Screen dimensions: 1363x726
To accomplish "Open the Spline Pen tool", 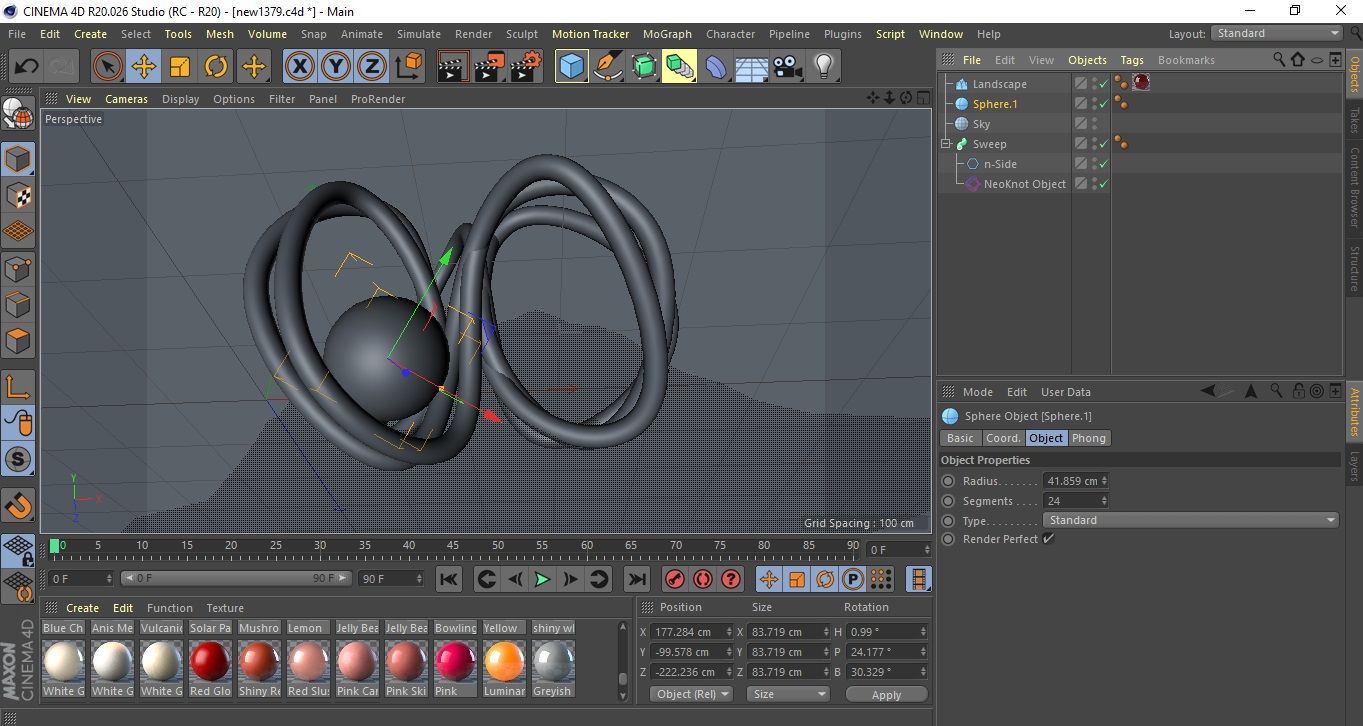I will click(x=607, y=67).
